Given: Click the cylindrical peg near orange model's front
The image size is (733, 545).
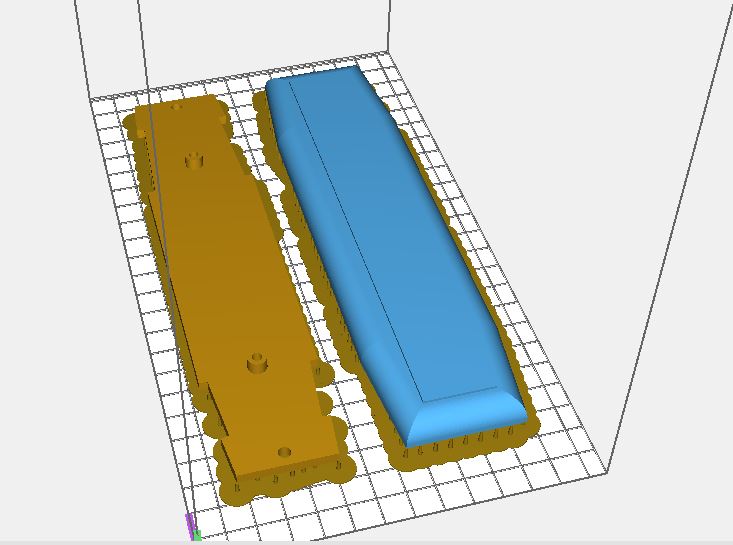Looking at the screenshot, I should tap(257, 362).
